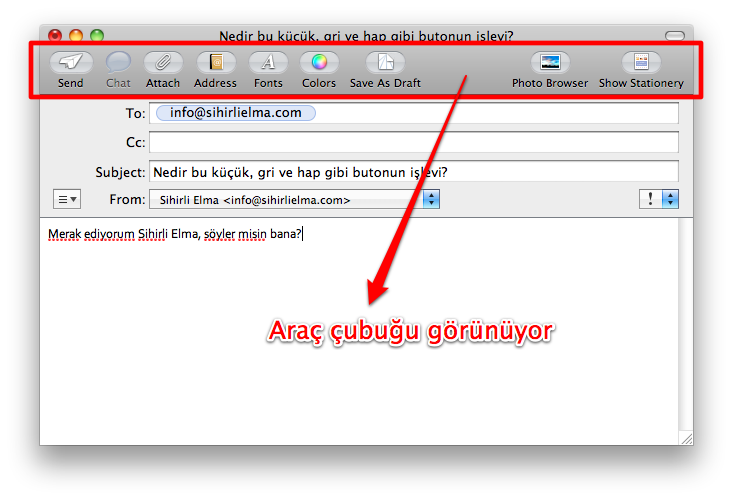Toggle toolbar with the pill-shaped title bar button
The image size is (733, 500).
coord(675,35)
